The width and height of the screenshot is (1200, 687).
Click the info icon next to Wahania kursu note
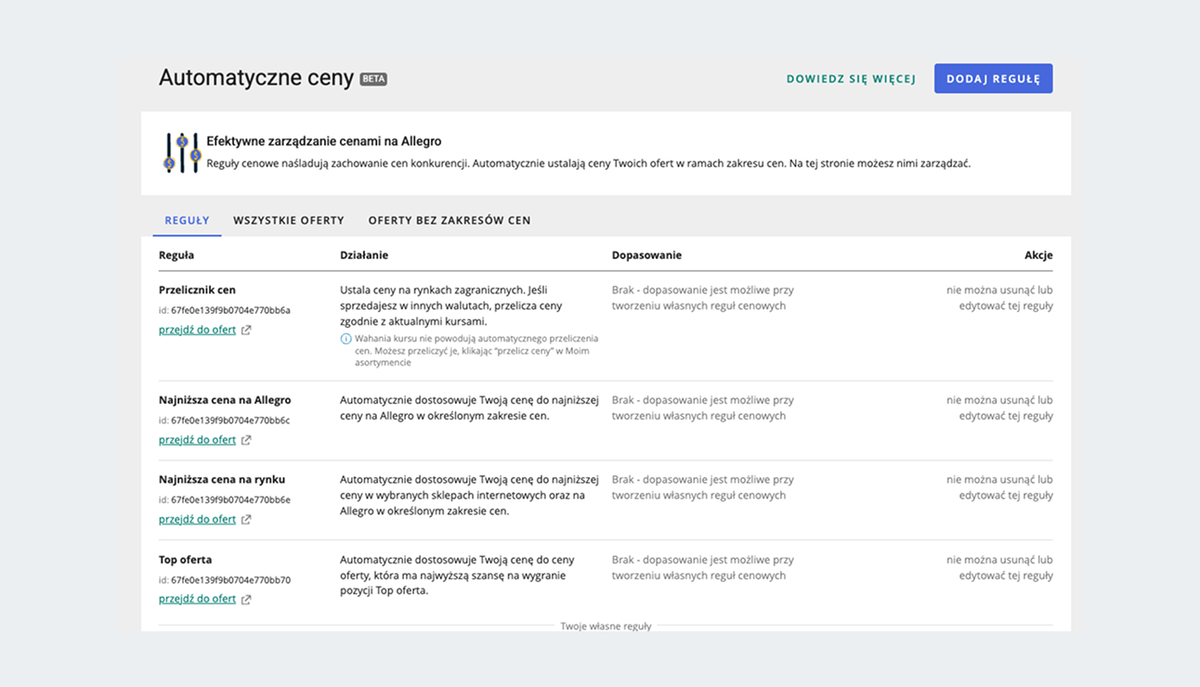click(346, 339)
